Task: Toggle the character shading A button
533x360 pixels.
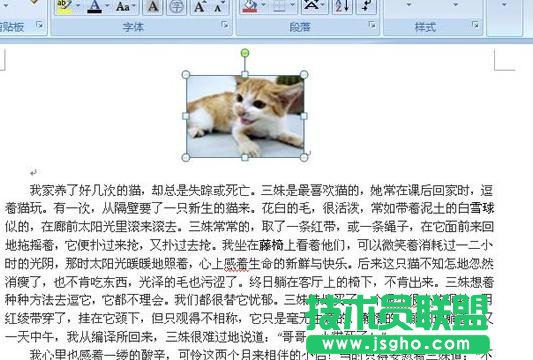Action: click(153, 7)
